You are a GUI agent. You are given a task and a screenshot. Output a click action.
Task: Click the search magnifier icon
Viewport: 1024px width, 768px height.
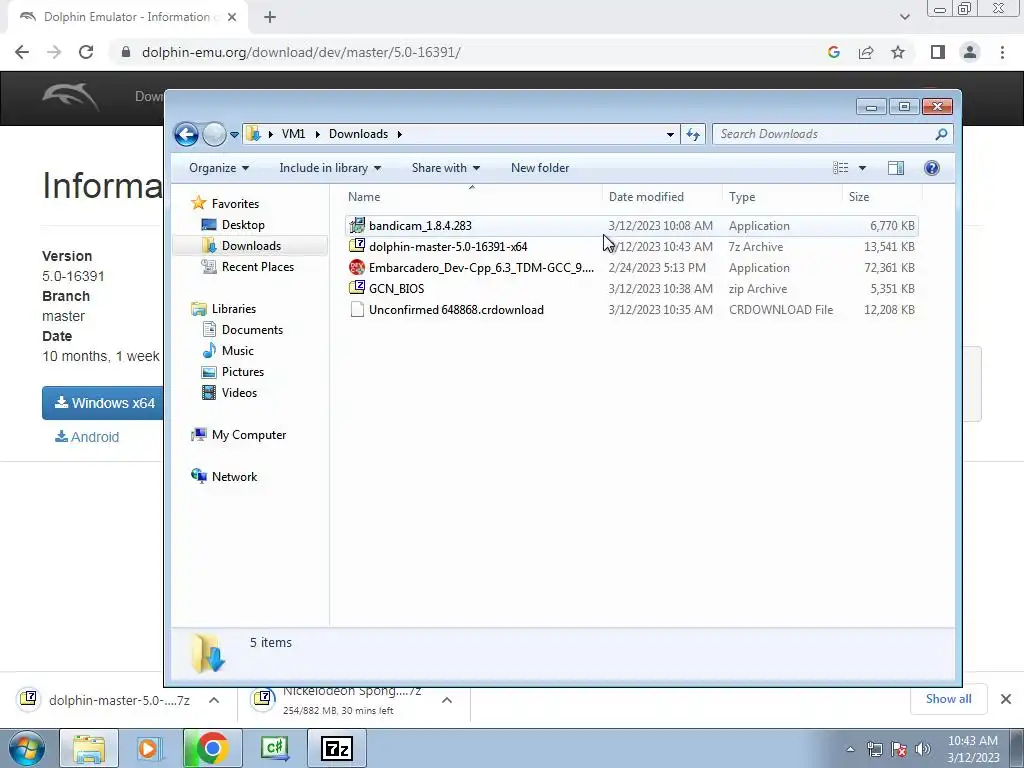(x=941, y=134)
